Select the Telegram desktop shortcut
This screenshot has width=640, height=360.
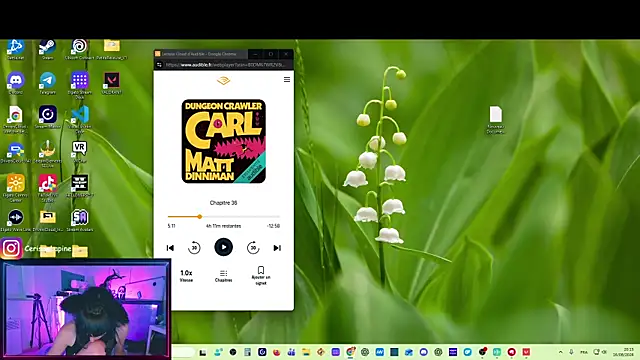coord(47,83)
